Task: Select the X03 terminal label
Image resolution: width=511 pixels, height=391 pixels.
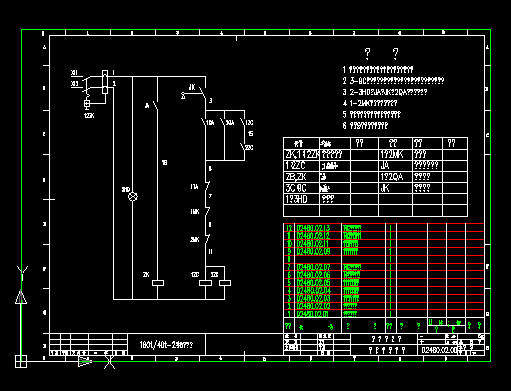Action: (75, 84)
